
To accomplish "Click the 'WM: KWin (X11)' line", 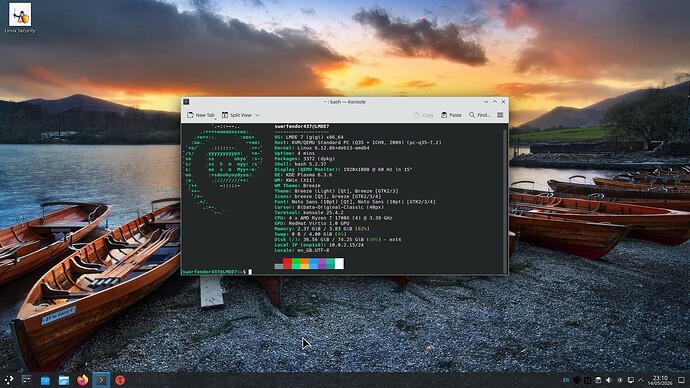I will [x=294, y=180].
